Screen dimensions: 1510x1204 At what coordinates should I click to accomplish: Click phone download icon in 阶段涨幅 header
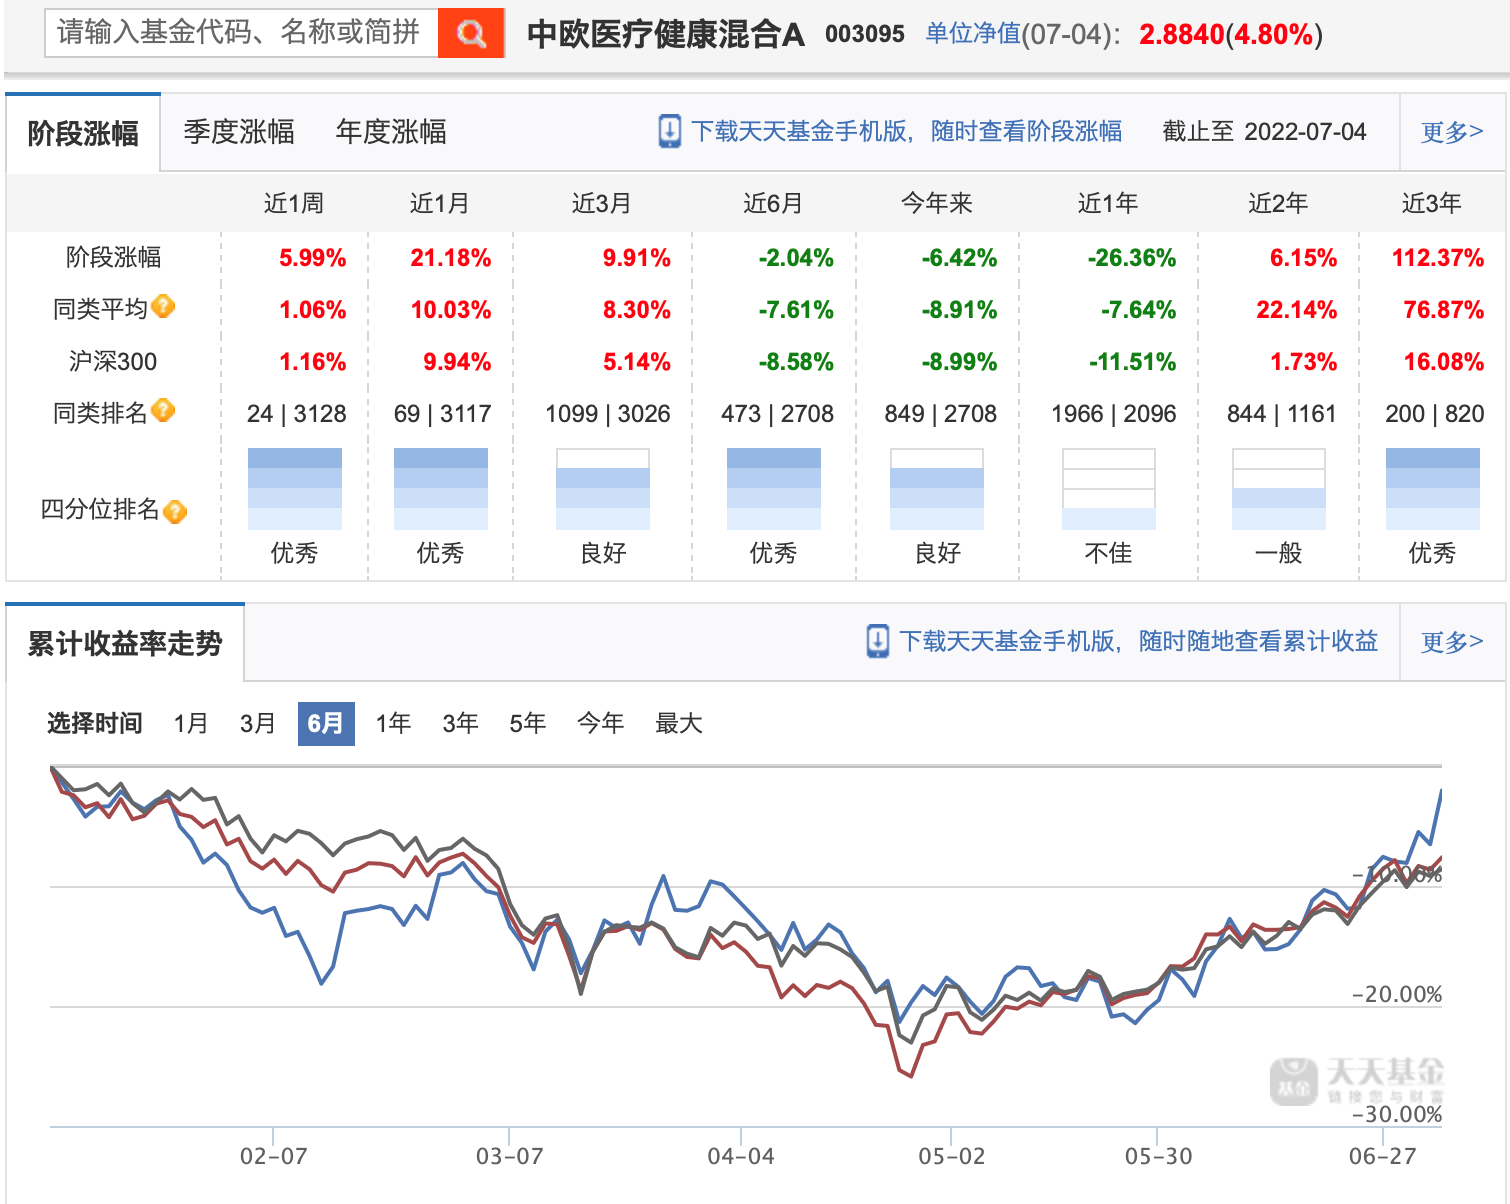[x=669, y=132]
